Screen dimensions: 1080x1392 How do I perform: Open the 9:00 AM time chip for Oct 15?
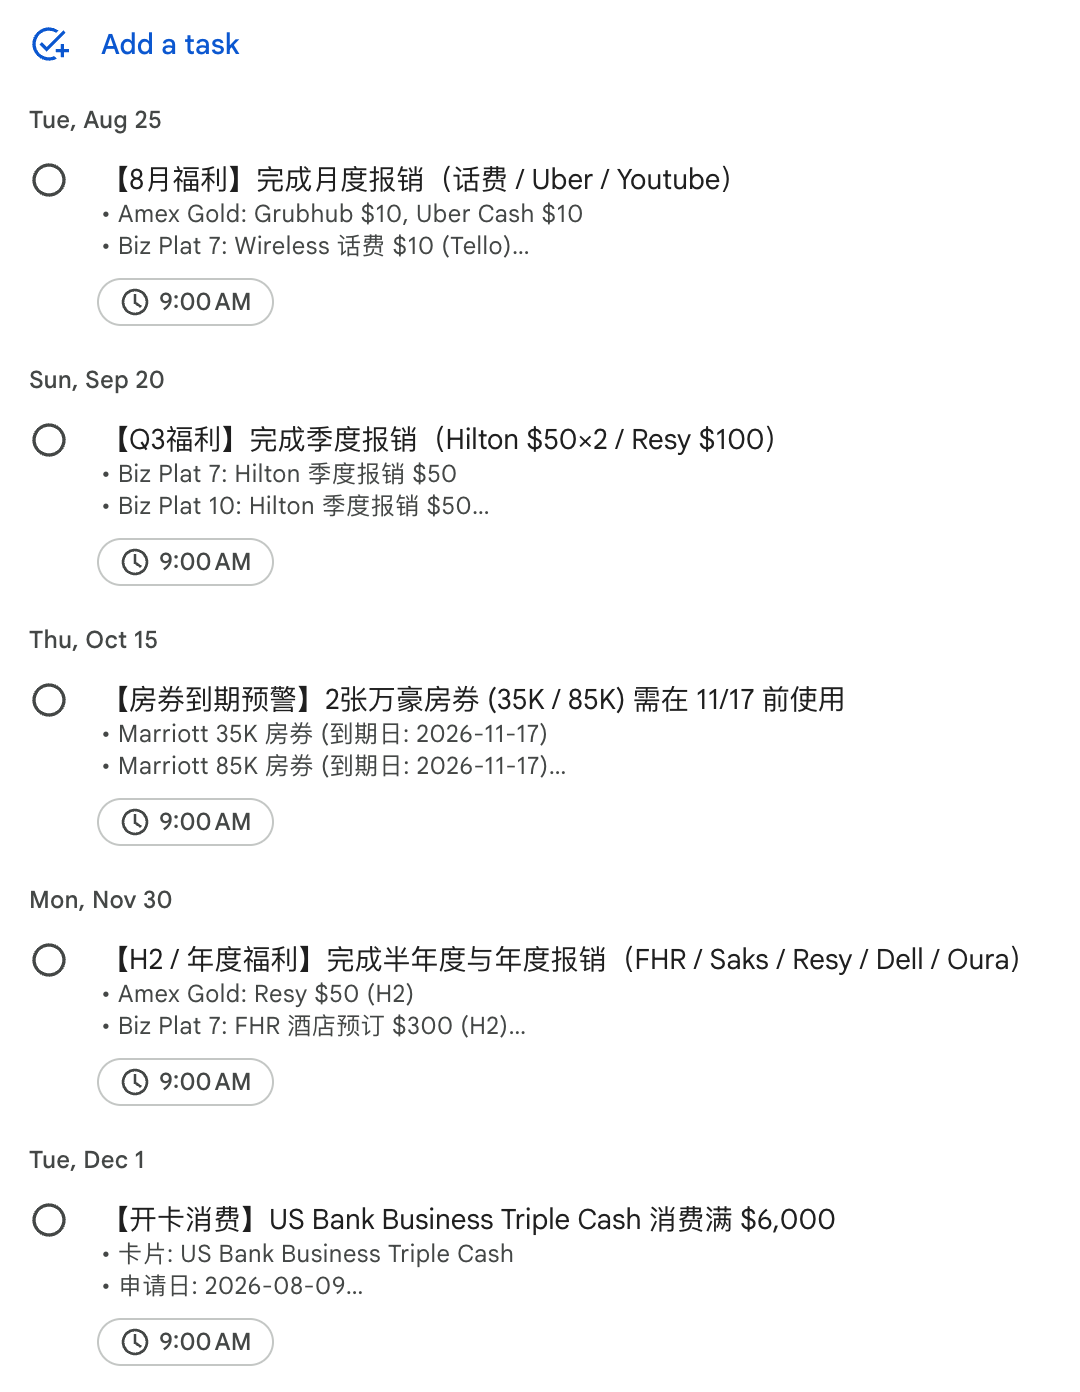click(x=185, y=822)
